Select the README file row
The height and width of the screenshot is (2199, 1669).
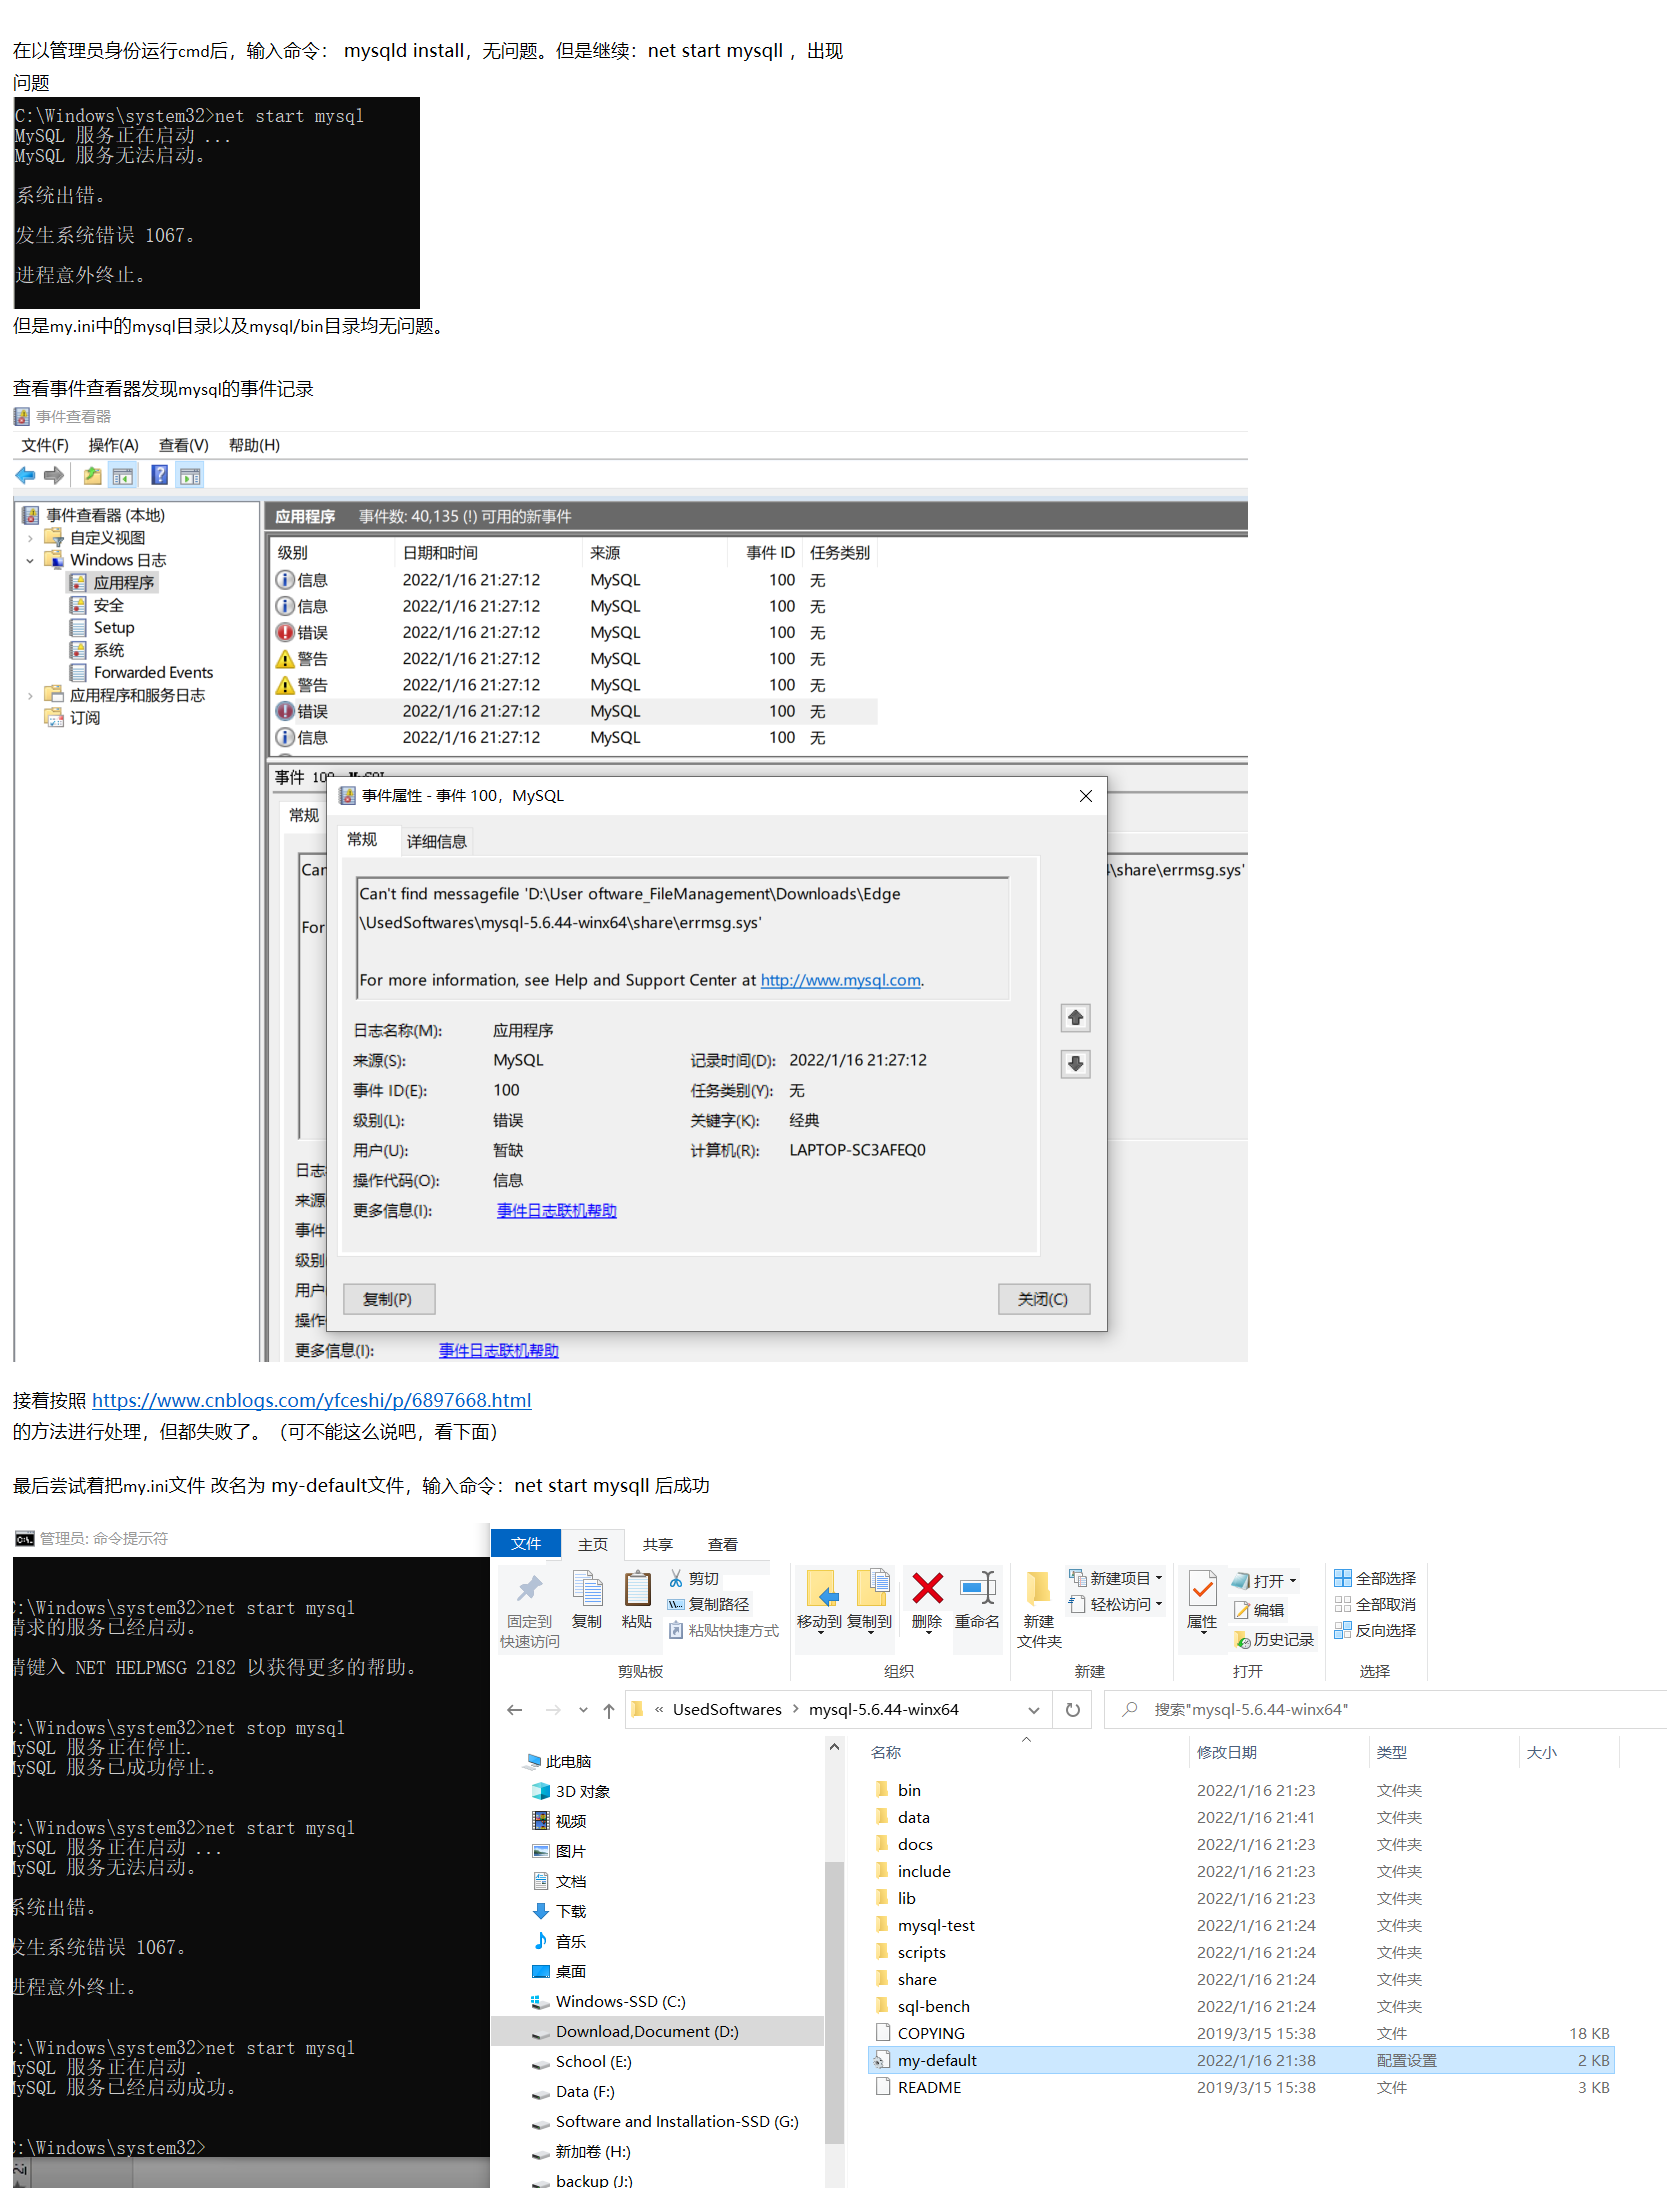(1241, 2088)
